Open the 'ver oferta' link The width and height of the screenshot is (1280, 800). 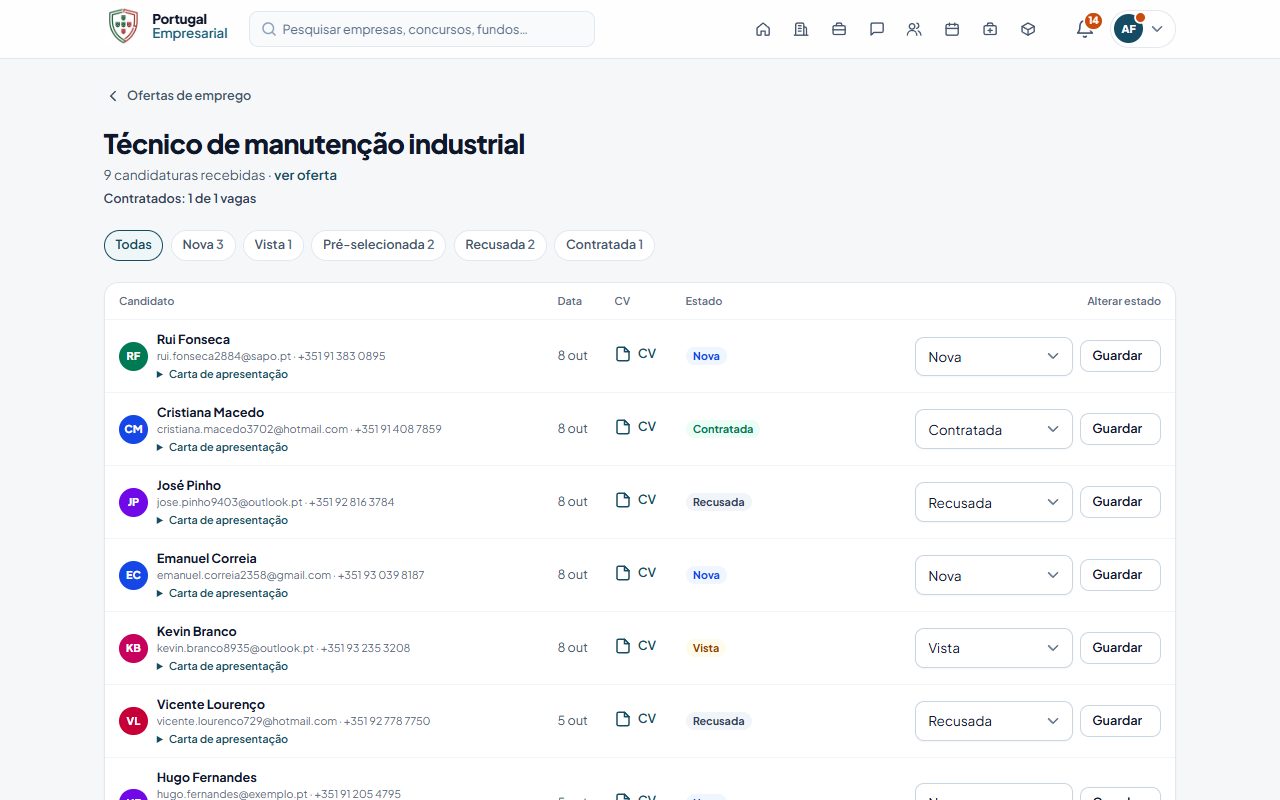[x=305, y=175]
